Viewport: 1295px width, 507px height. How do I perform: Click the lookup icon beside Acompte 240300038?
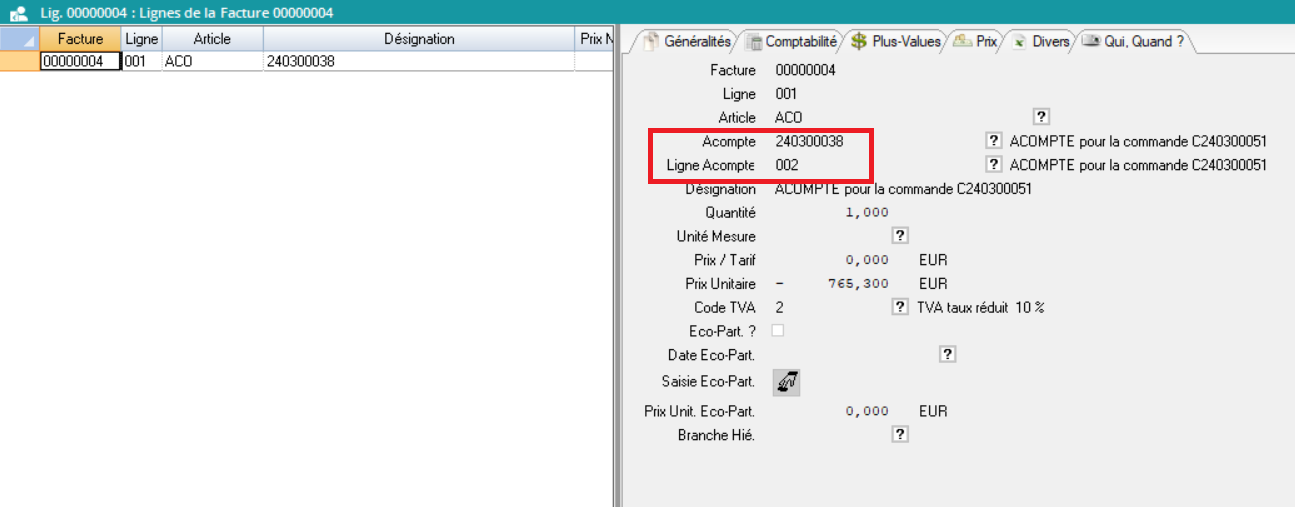point(994,141)
